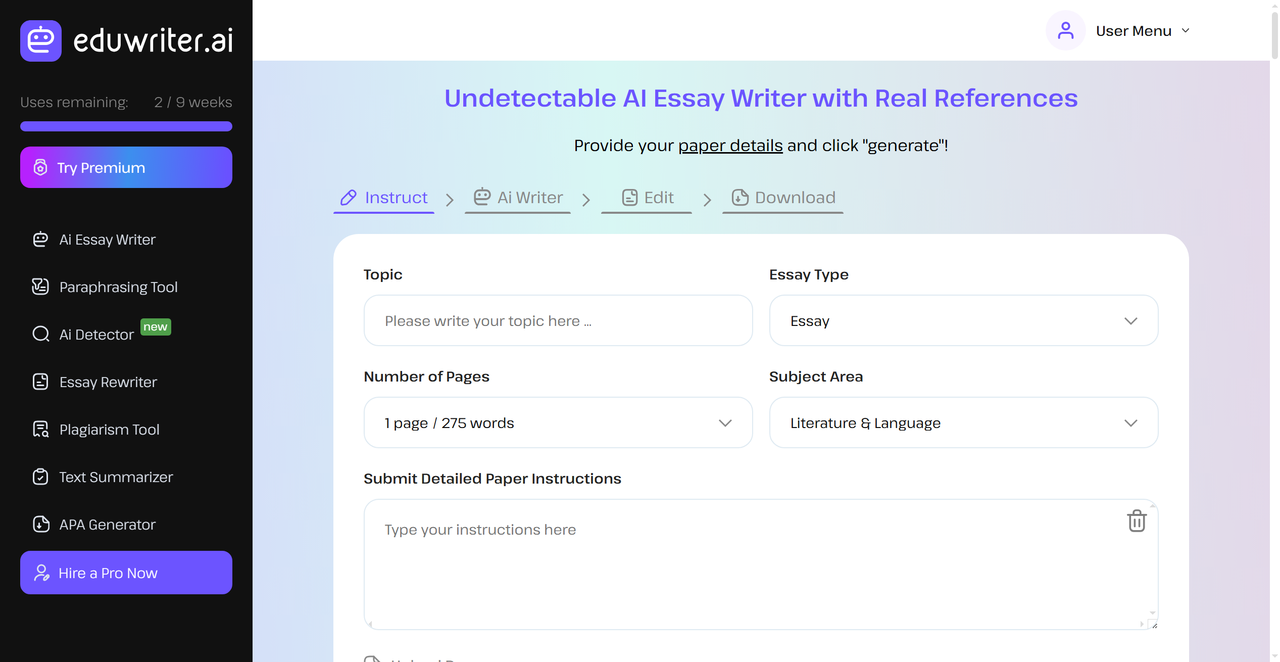
Task: Clear instructions with the trash icon
Action: click(x=1137, y=521)
